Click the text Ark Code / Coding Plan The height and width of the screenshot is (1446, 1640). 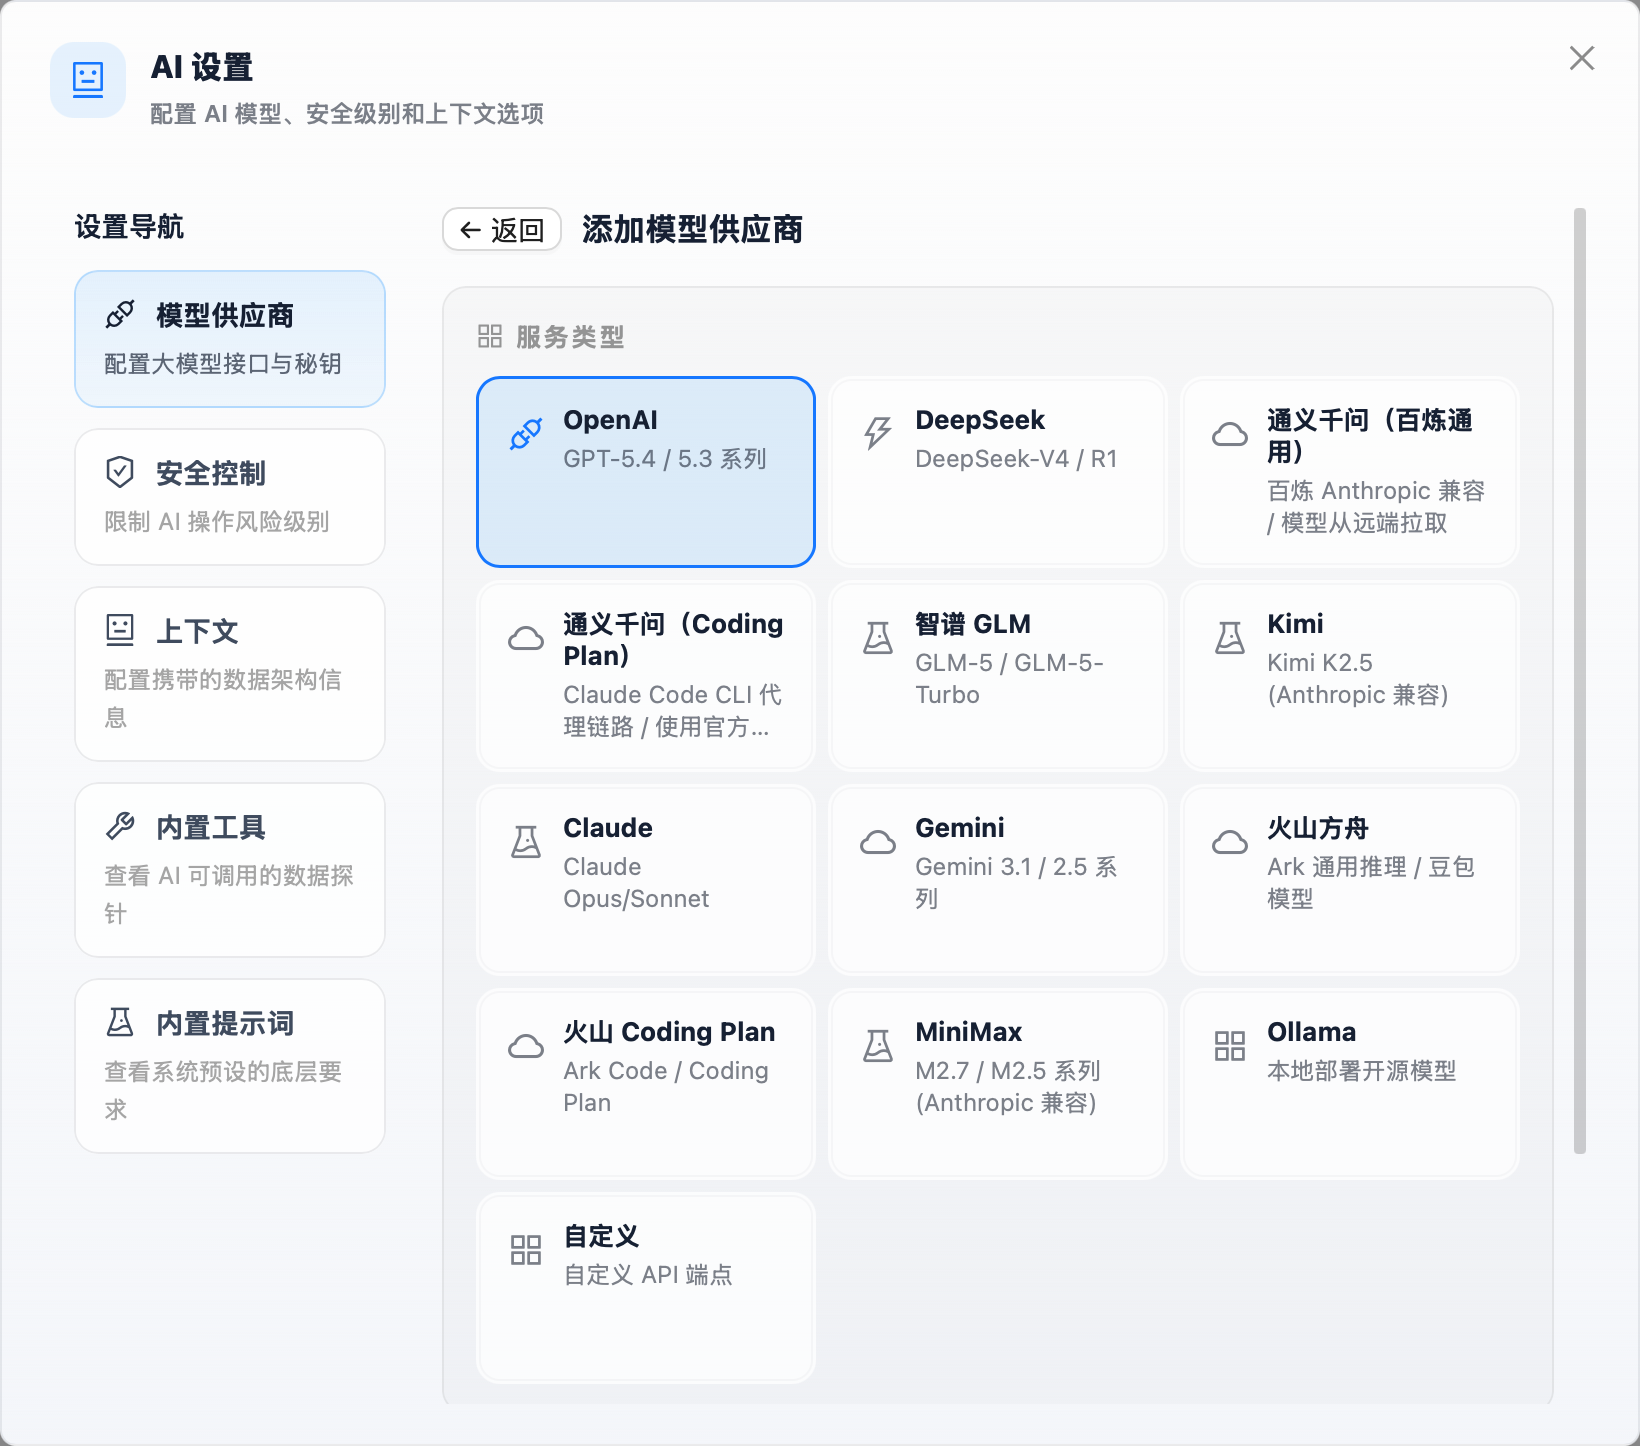666,1087
